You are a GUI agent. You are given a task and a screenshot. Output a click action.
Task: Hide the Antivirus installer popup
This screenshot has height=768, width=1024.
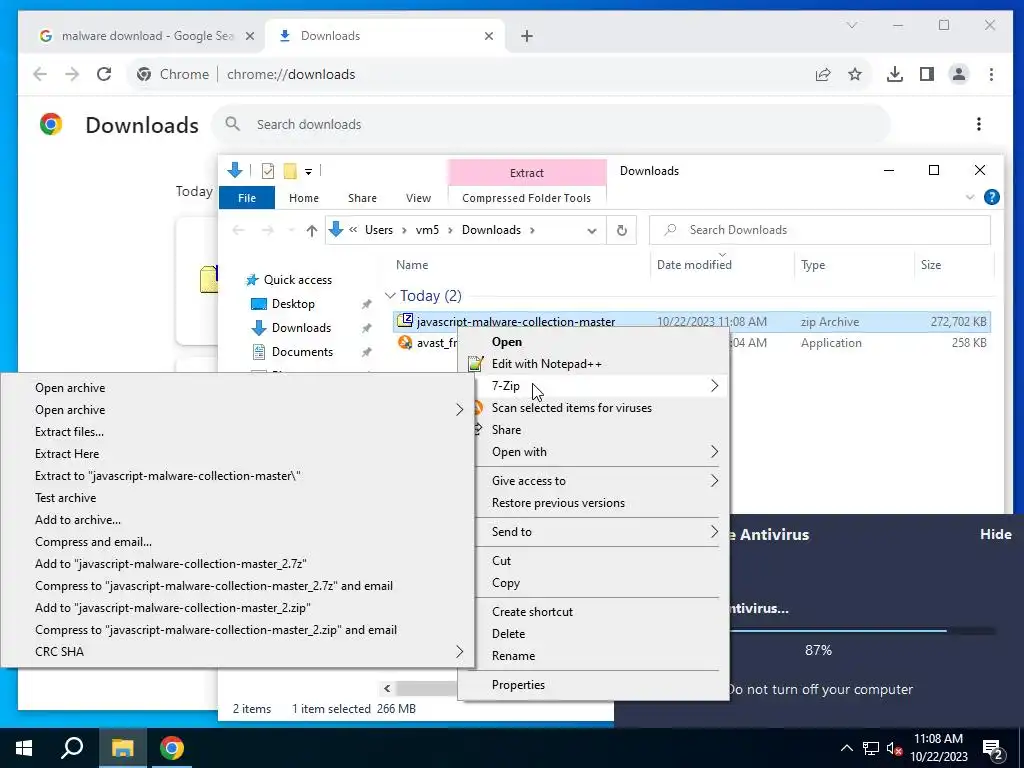995,534
